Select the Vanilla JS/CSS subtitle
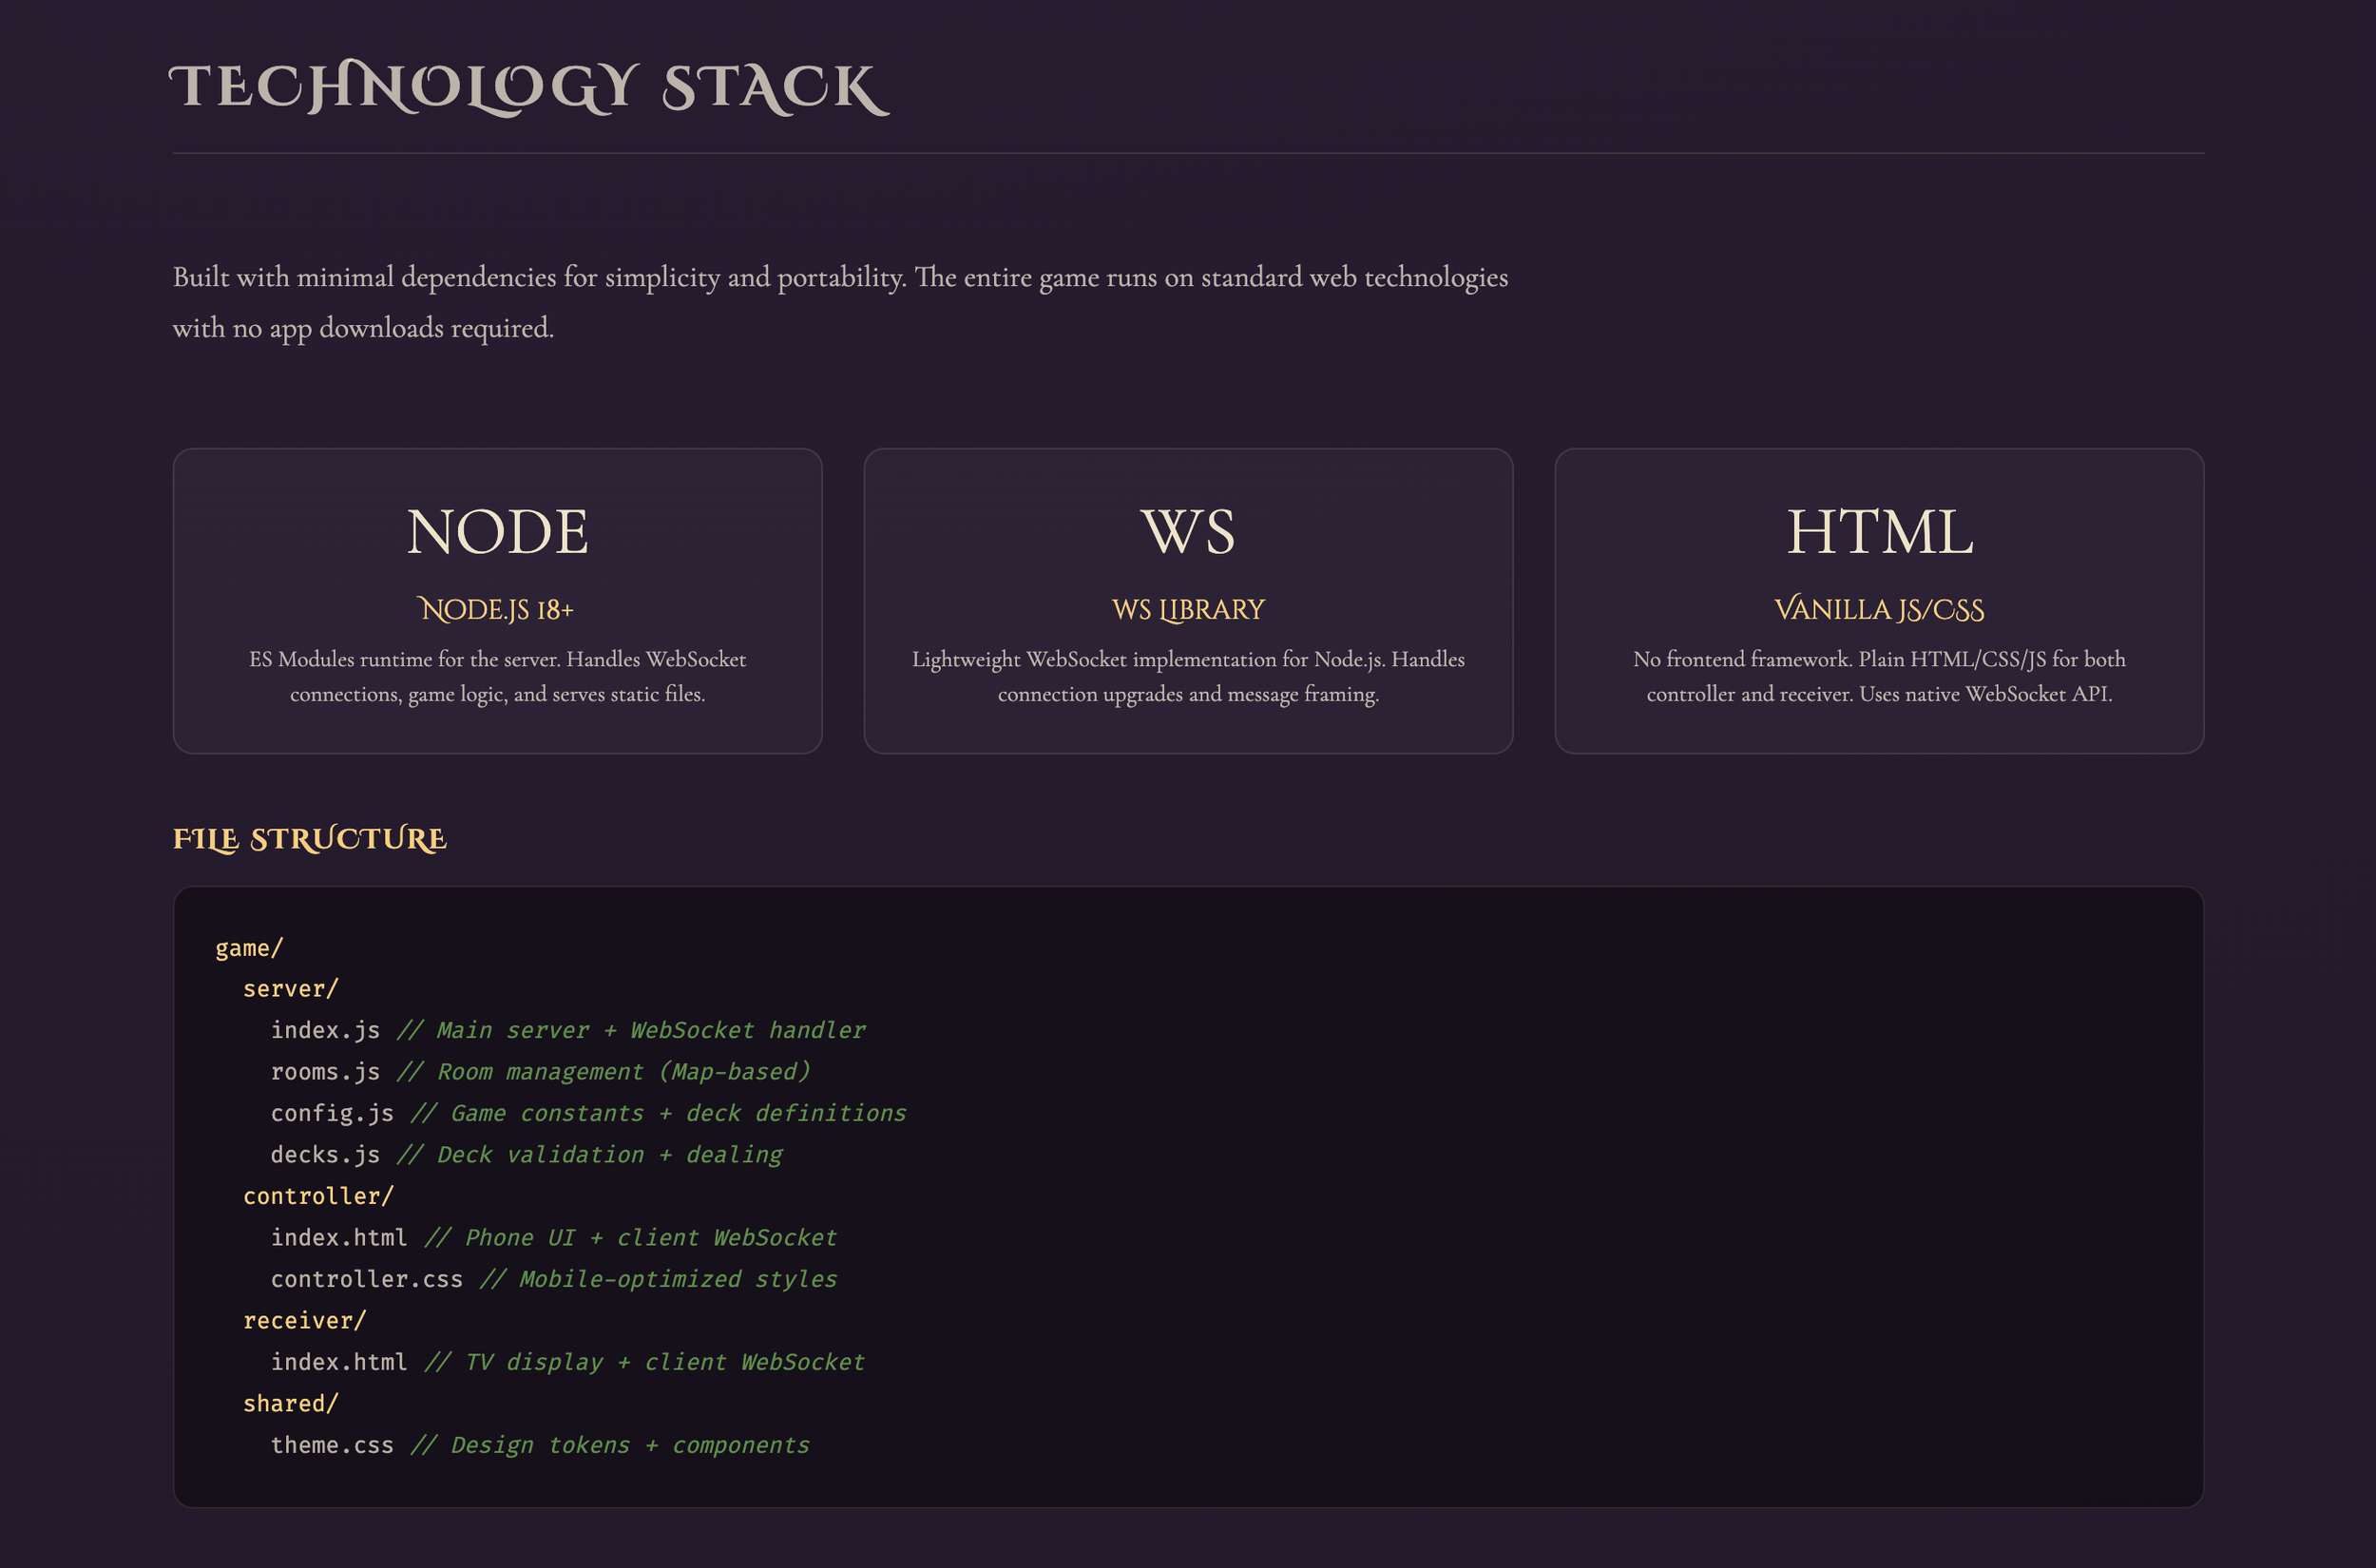Viewport: 2376px width, 1568px height. pyautogui.click(x=1879, y=609)
